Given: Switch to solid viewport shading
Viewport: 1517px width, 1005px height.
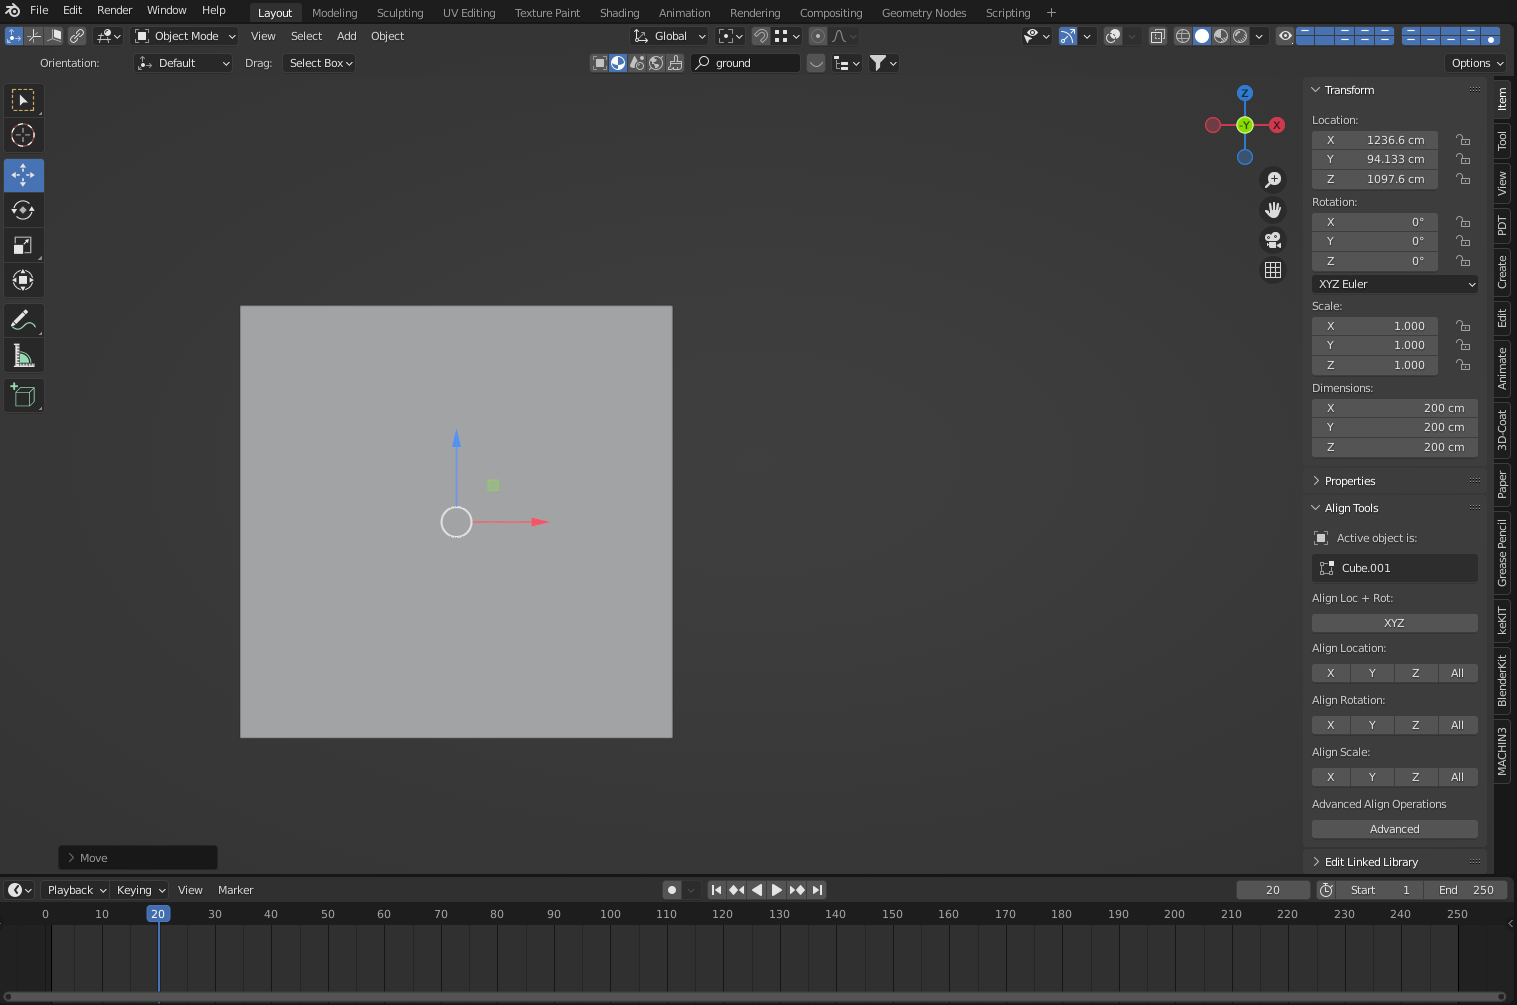Looking at the screenshot, I should tap(1202, 36).
